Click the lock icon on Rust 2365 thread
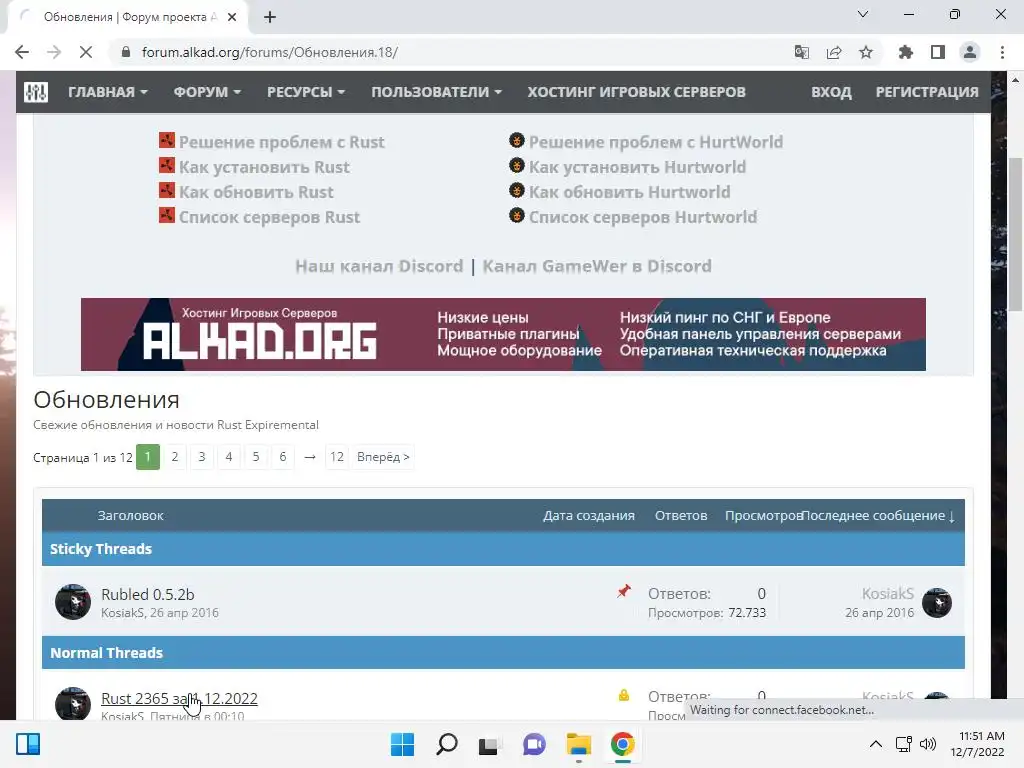This screenshot has height=768, width=1024. [624, 695]
